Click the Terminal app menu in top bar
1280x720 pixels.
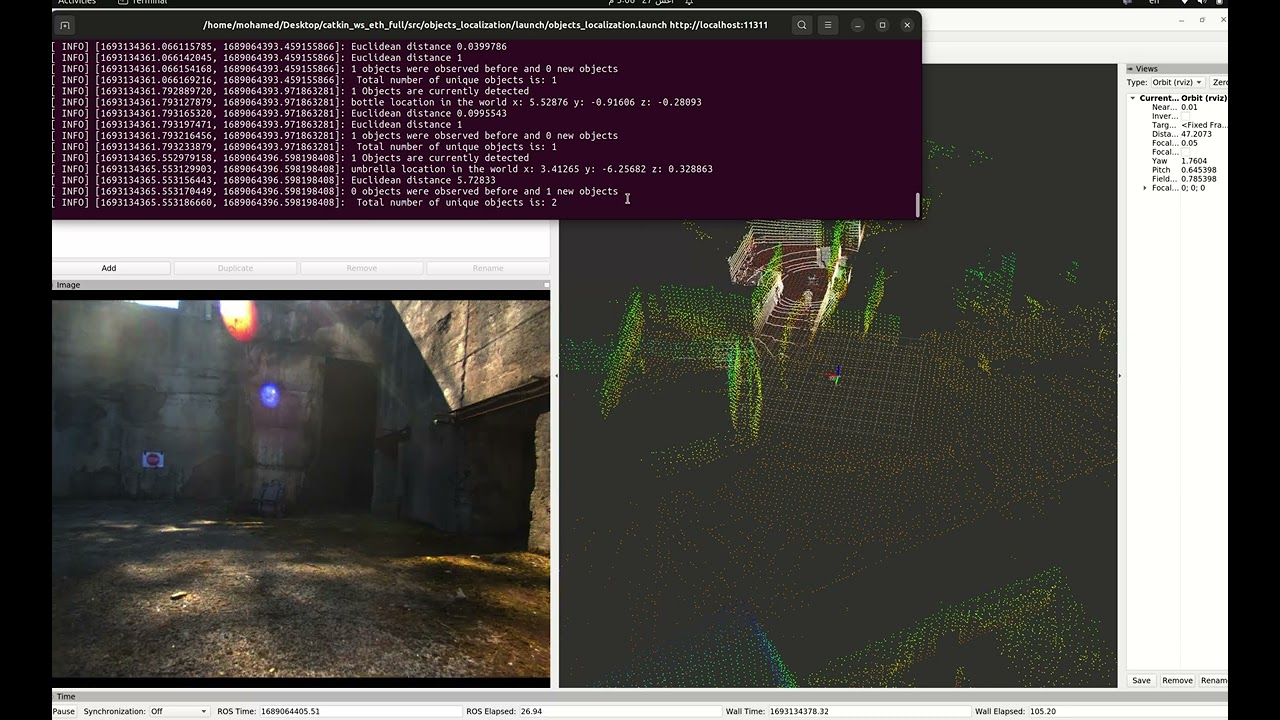pos(143,3)
